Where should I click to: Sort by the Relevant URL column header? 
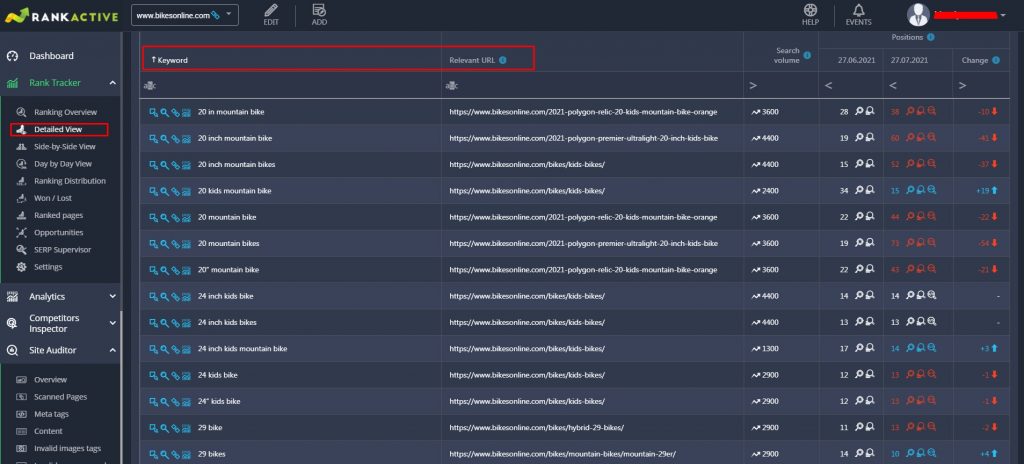pyautogui.click(x=472, y=60)
